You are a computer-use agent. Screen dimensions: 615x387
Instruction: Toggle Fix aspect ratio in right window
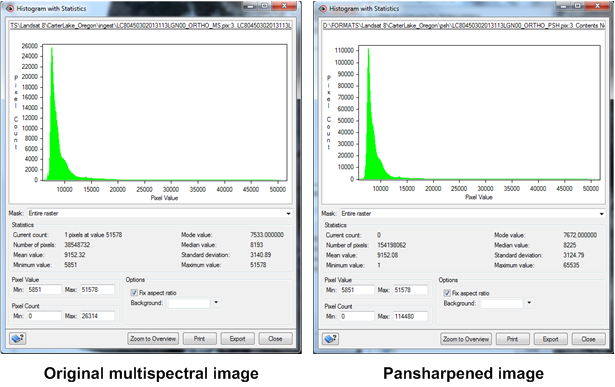[x=447, y=293]
